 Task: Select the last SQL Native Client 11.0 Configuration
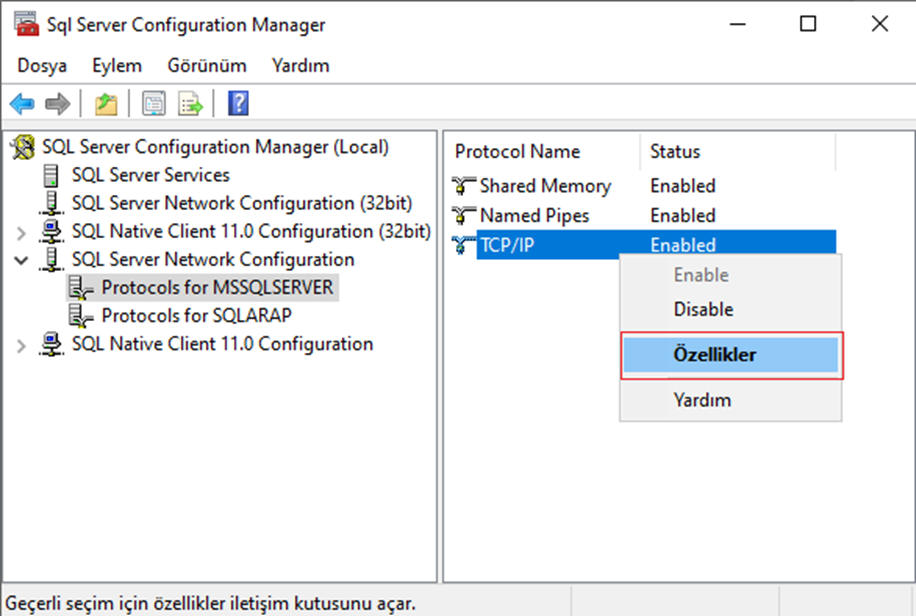coord(222,344)
